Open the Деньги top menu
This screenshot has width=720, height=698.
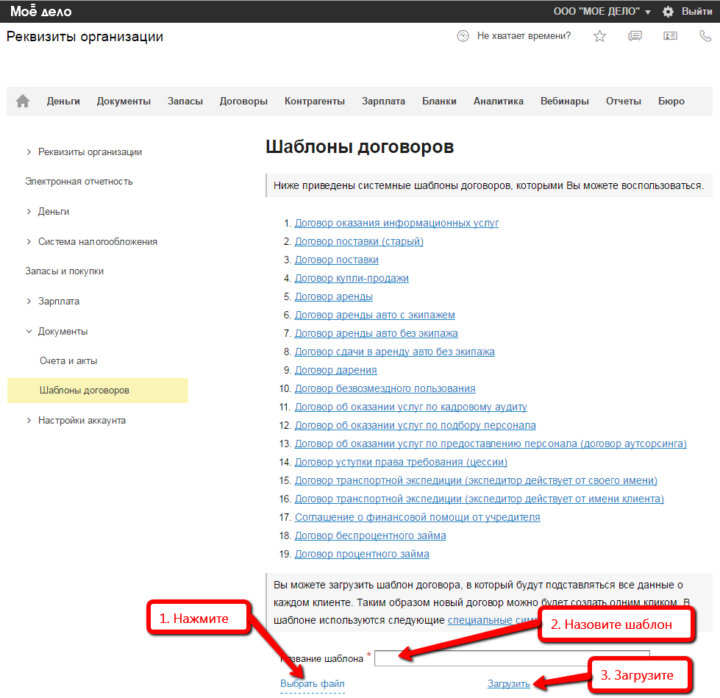coord(63,101)
